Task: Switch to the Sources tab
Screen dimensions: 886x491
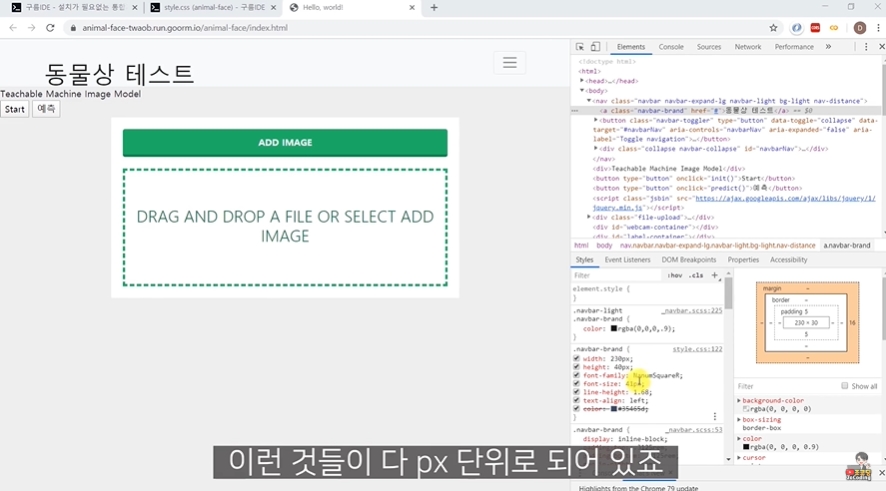Action: [709, 47]
